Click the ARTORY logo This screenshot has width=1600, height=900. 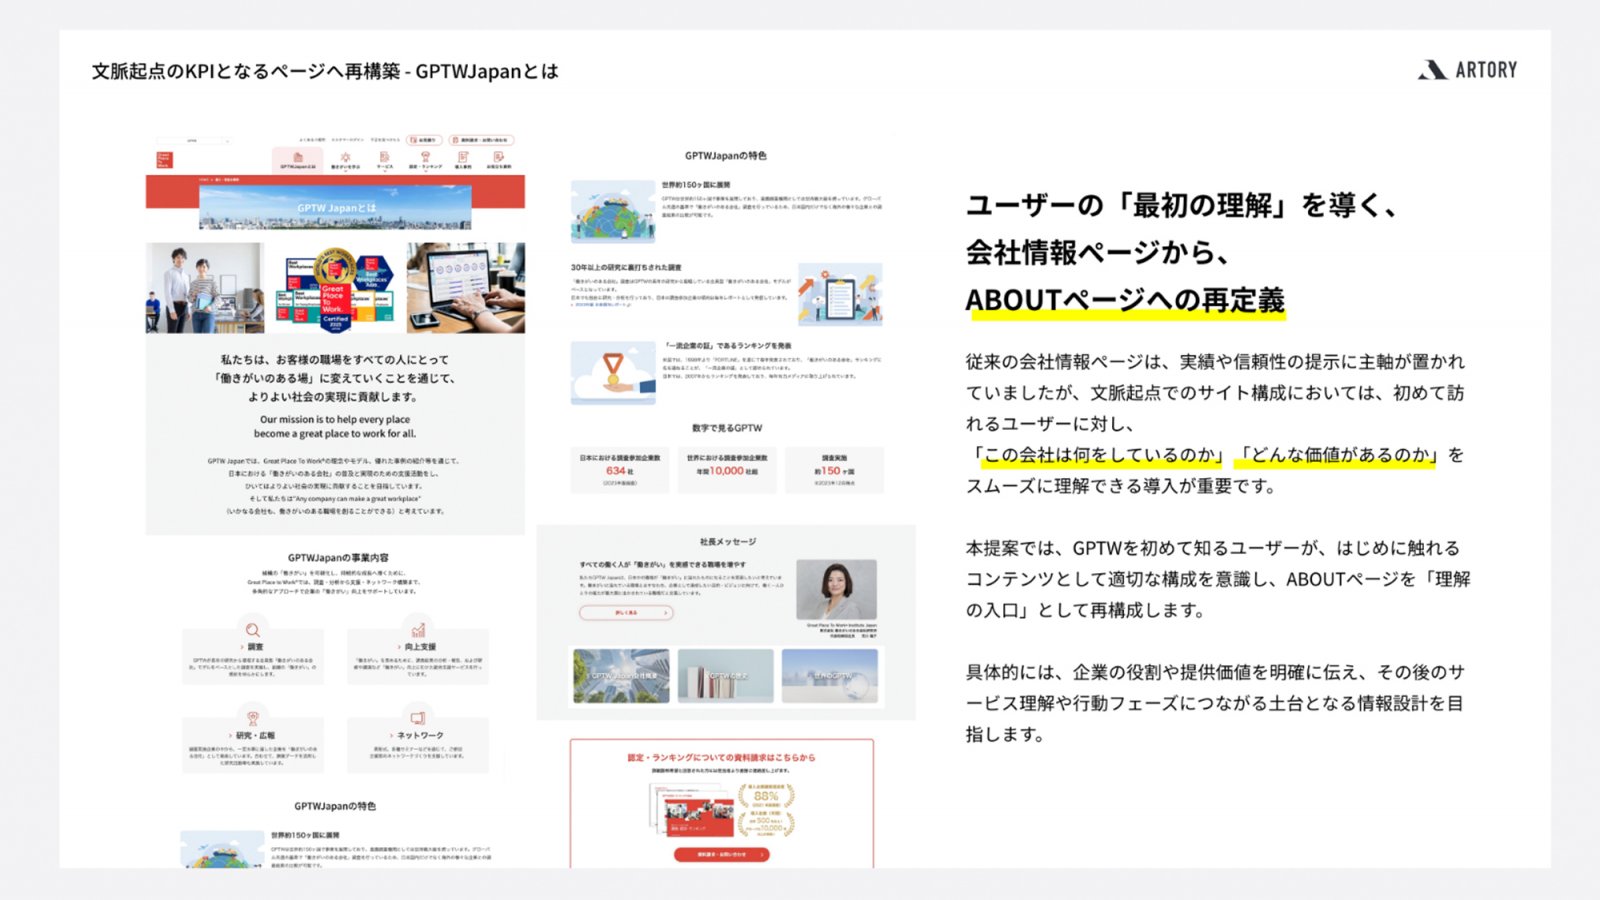click(x=1467, y=70)
